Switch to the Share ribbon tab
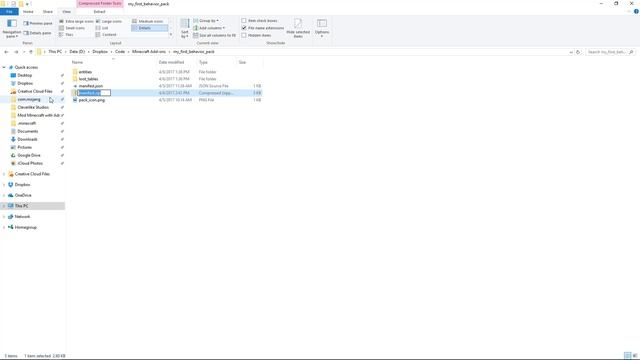This screenshot has width=640, height=360. [x=47, y=11]
